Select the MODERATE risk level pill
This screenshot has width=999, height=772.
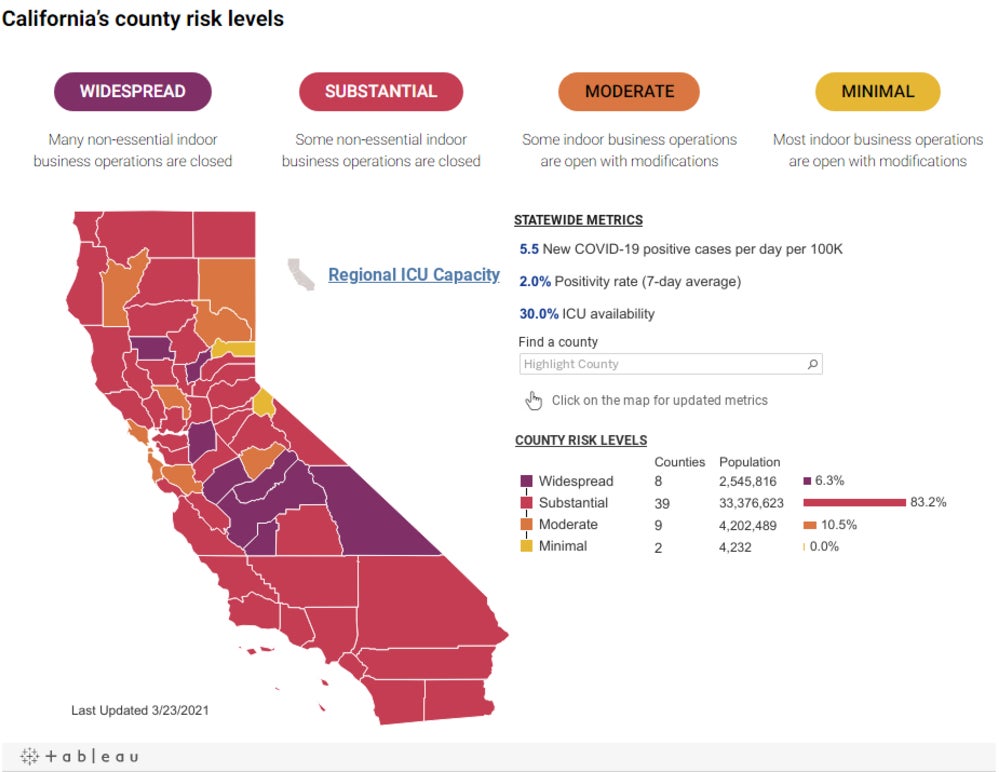coord(628,91)
